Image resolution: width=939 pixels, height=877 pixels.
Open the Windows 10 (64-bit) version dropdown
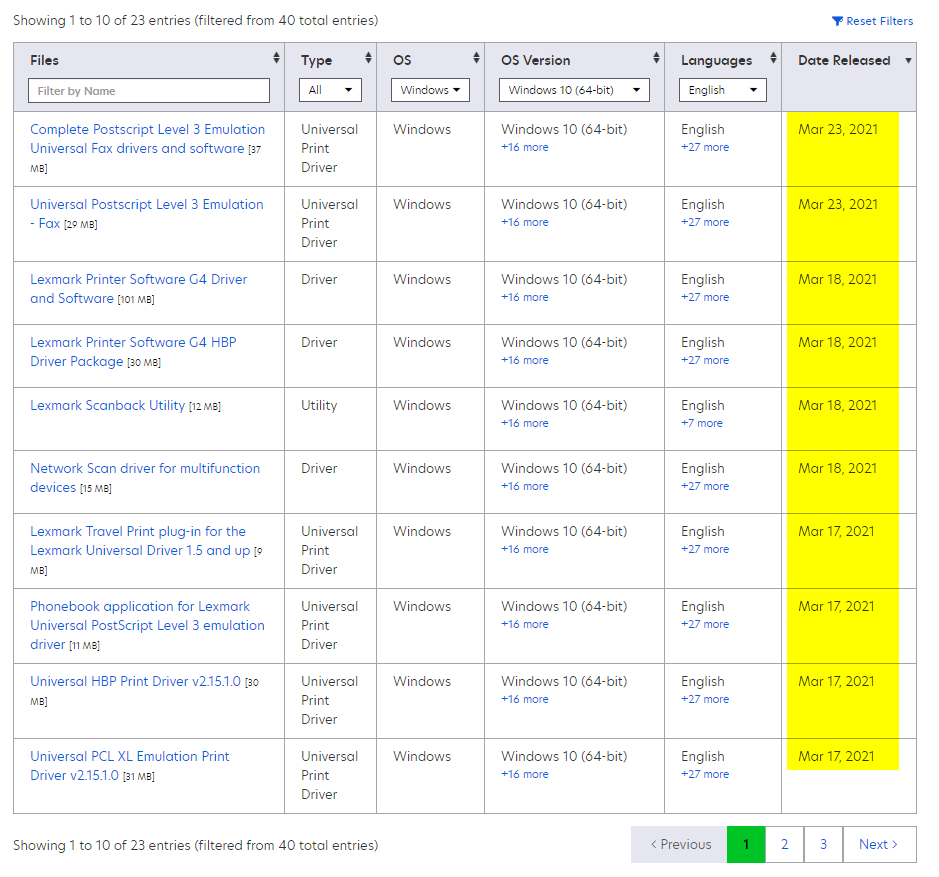[x=574, y=90]
